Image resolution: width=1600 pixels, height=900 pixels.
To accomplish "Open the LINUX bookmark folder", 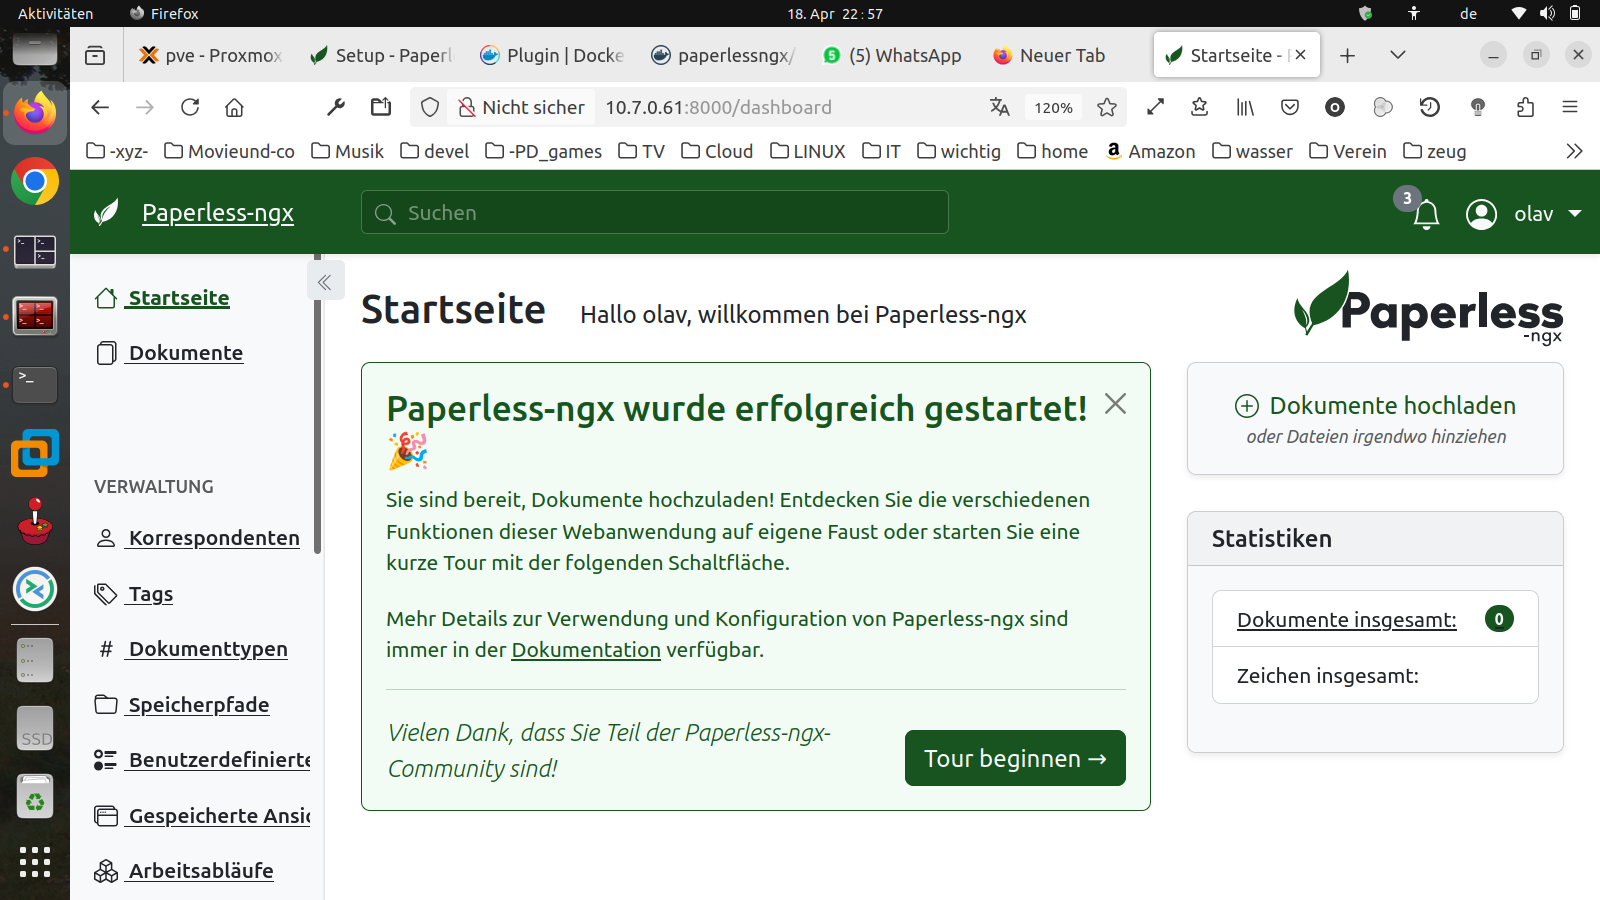I will point(808,151).
